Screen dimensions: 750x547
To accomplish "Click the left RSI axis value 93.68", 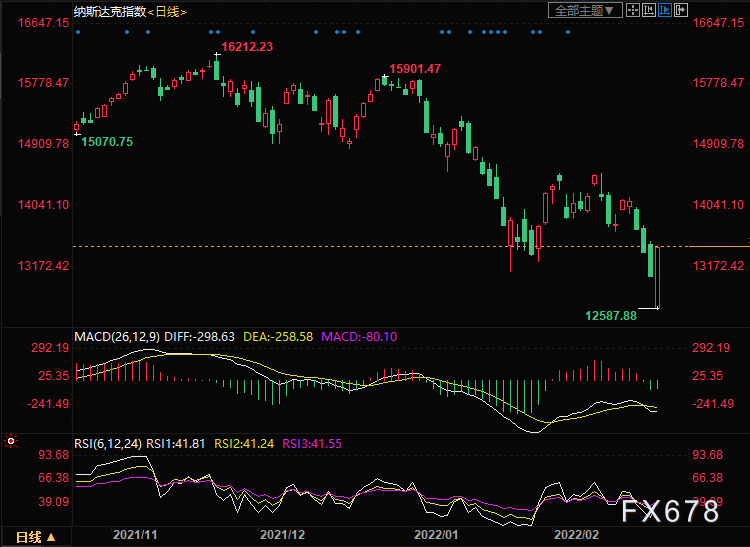I will point(54,455).
